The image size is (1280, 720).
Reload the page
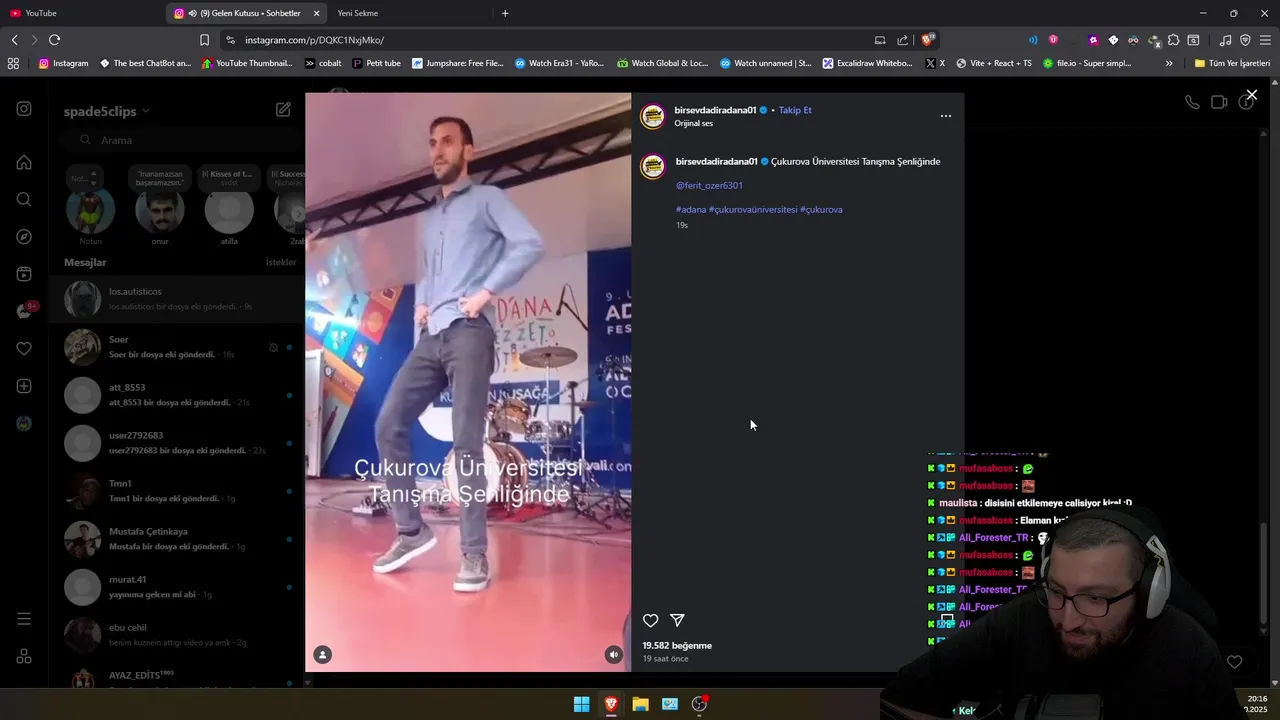click(x=54, y=40)
